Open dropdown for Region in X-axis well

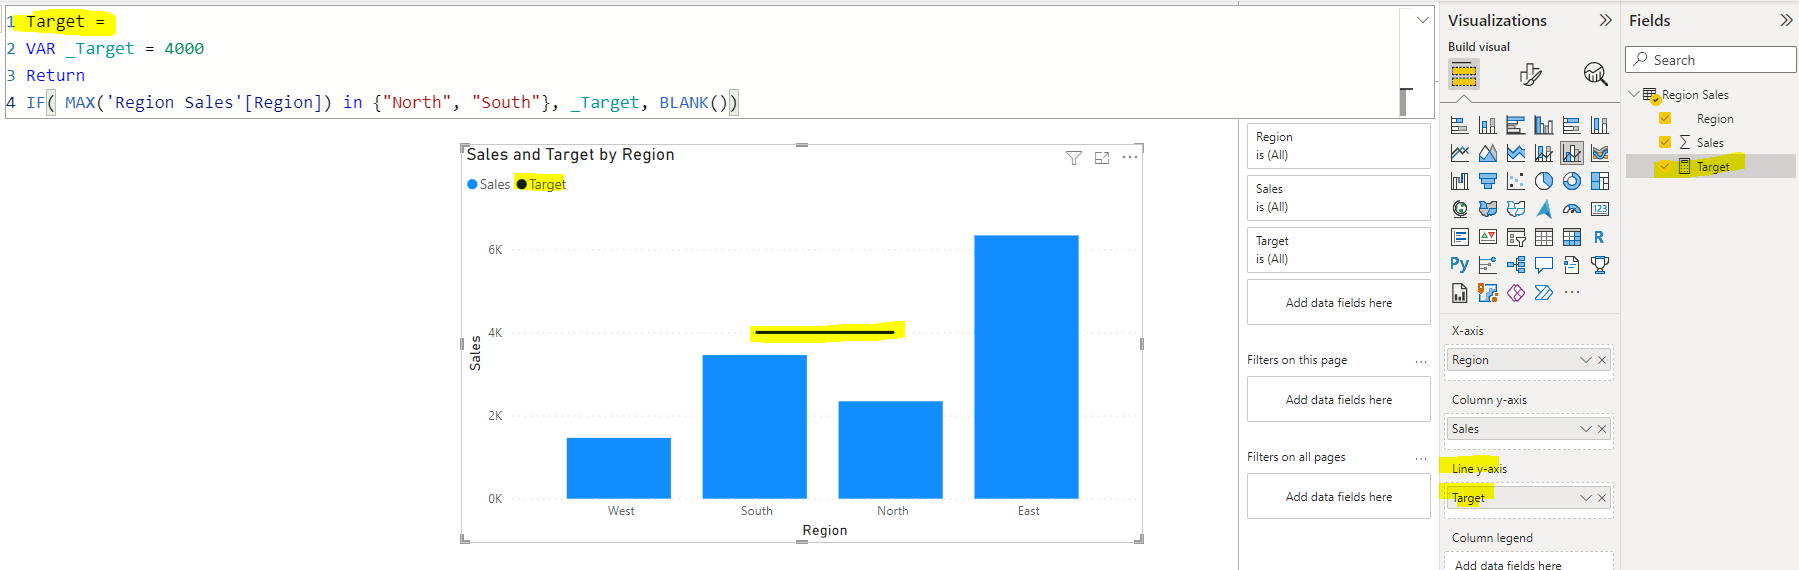coord(1585,360)
